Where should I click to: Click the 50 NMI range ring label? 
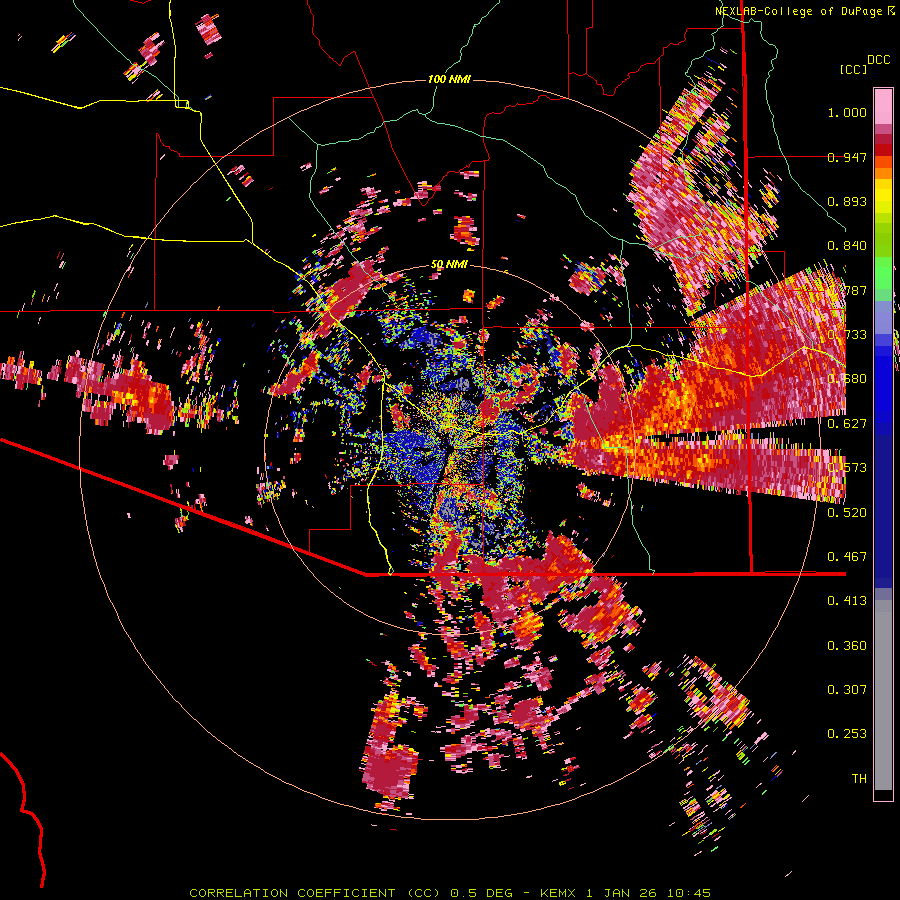[x=449, y=265]
